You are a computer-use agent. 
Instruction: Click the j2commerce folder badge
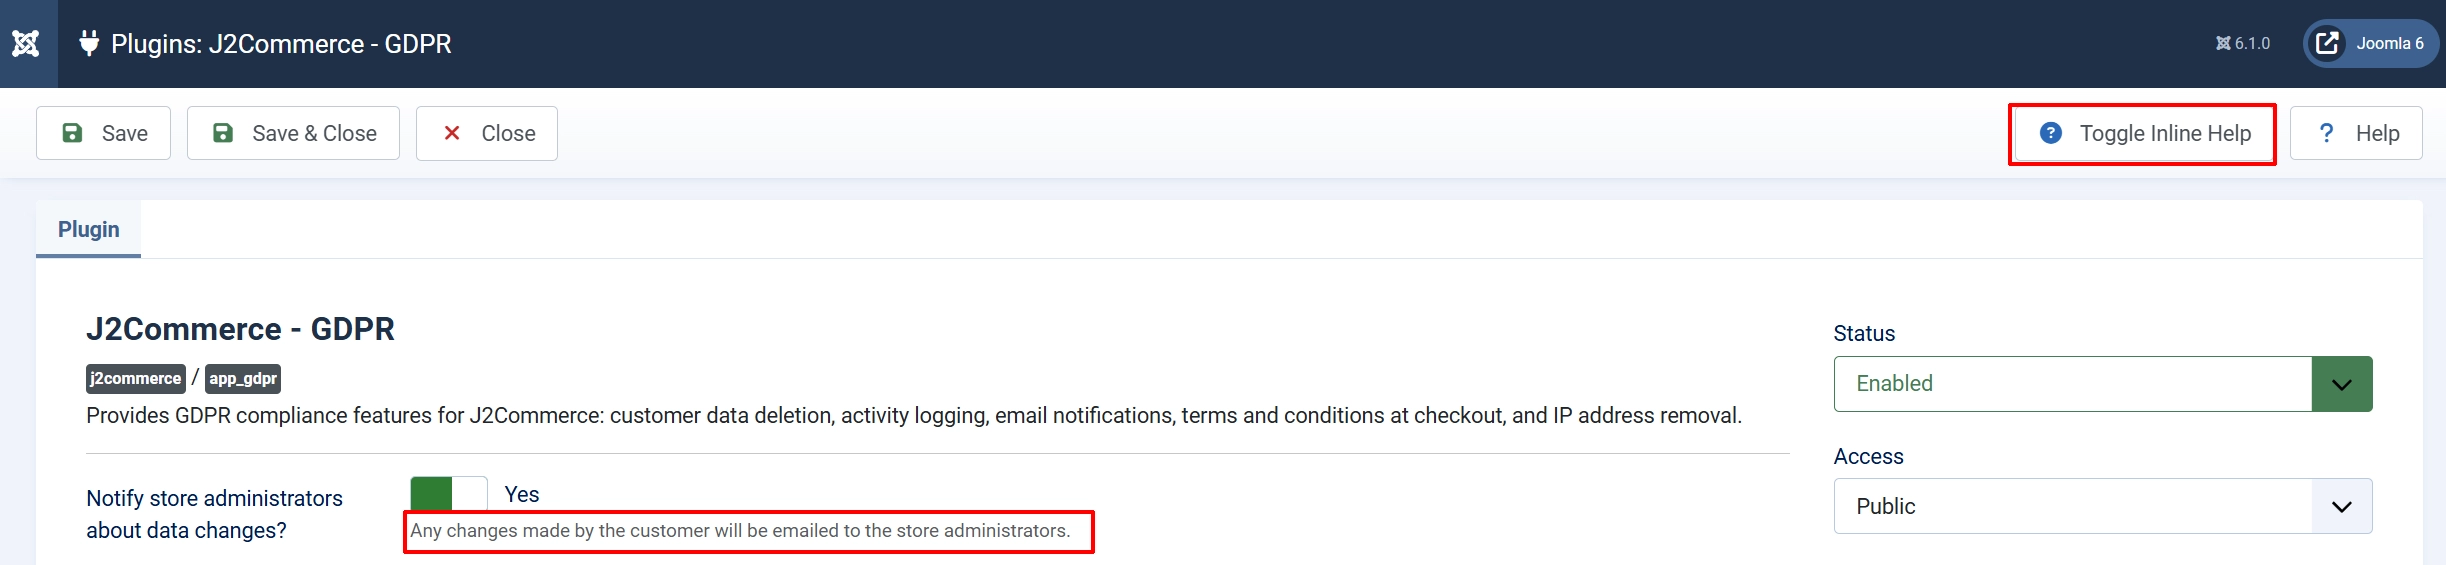(135, 378)
